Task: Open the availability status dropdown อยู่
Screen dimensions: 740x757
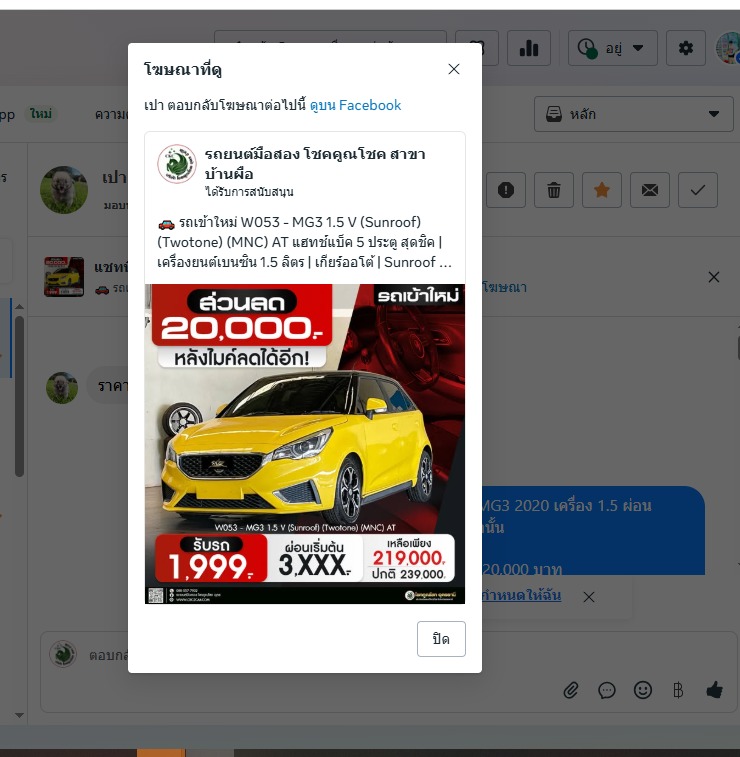Action: pyautogui.click(x=612, y=48)
